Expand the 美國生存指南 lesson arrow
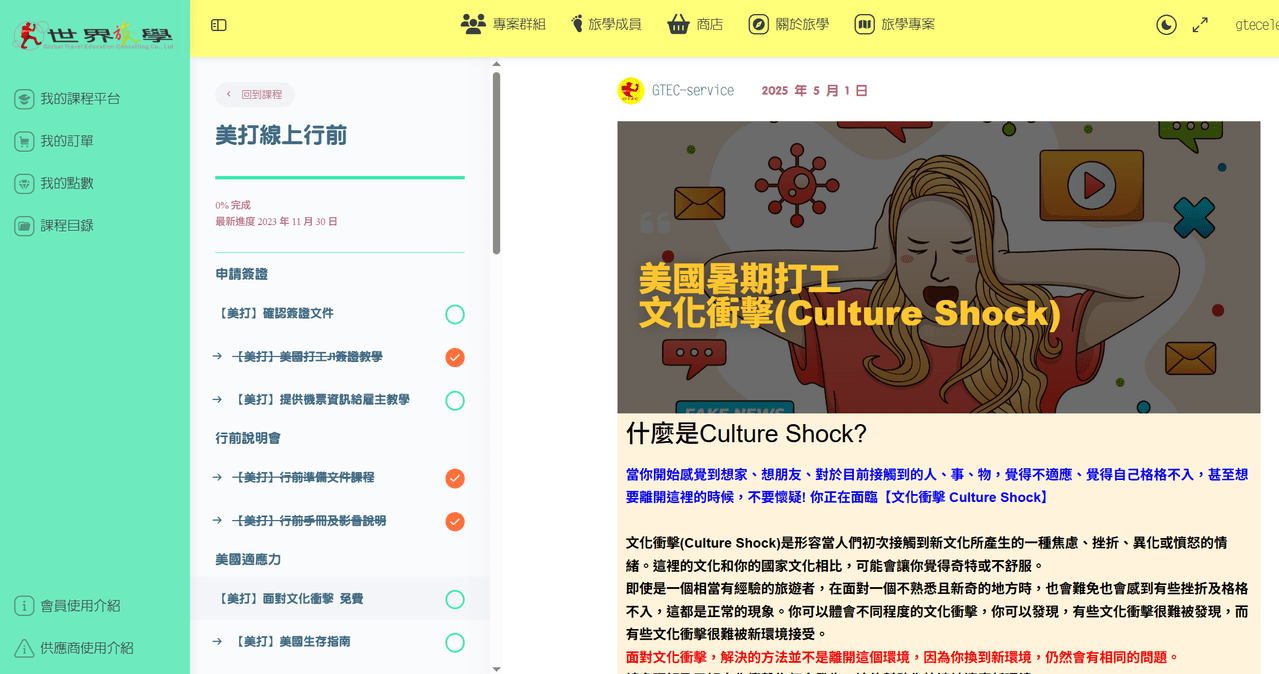1279x674 pixels. (217, 641)
